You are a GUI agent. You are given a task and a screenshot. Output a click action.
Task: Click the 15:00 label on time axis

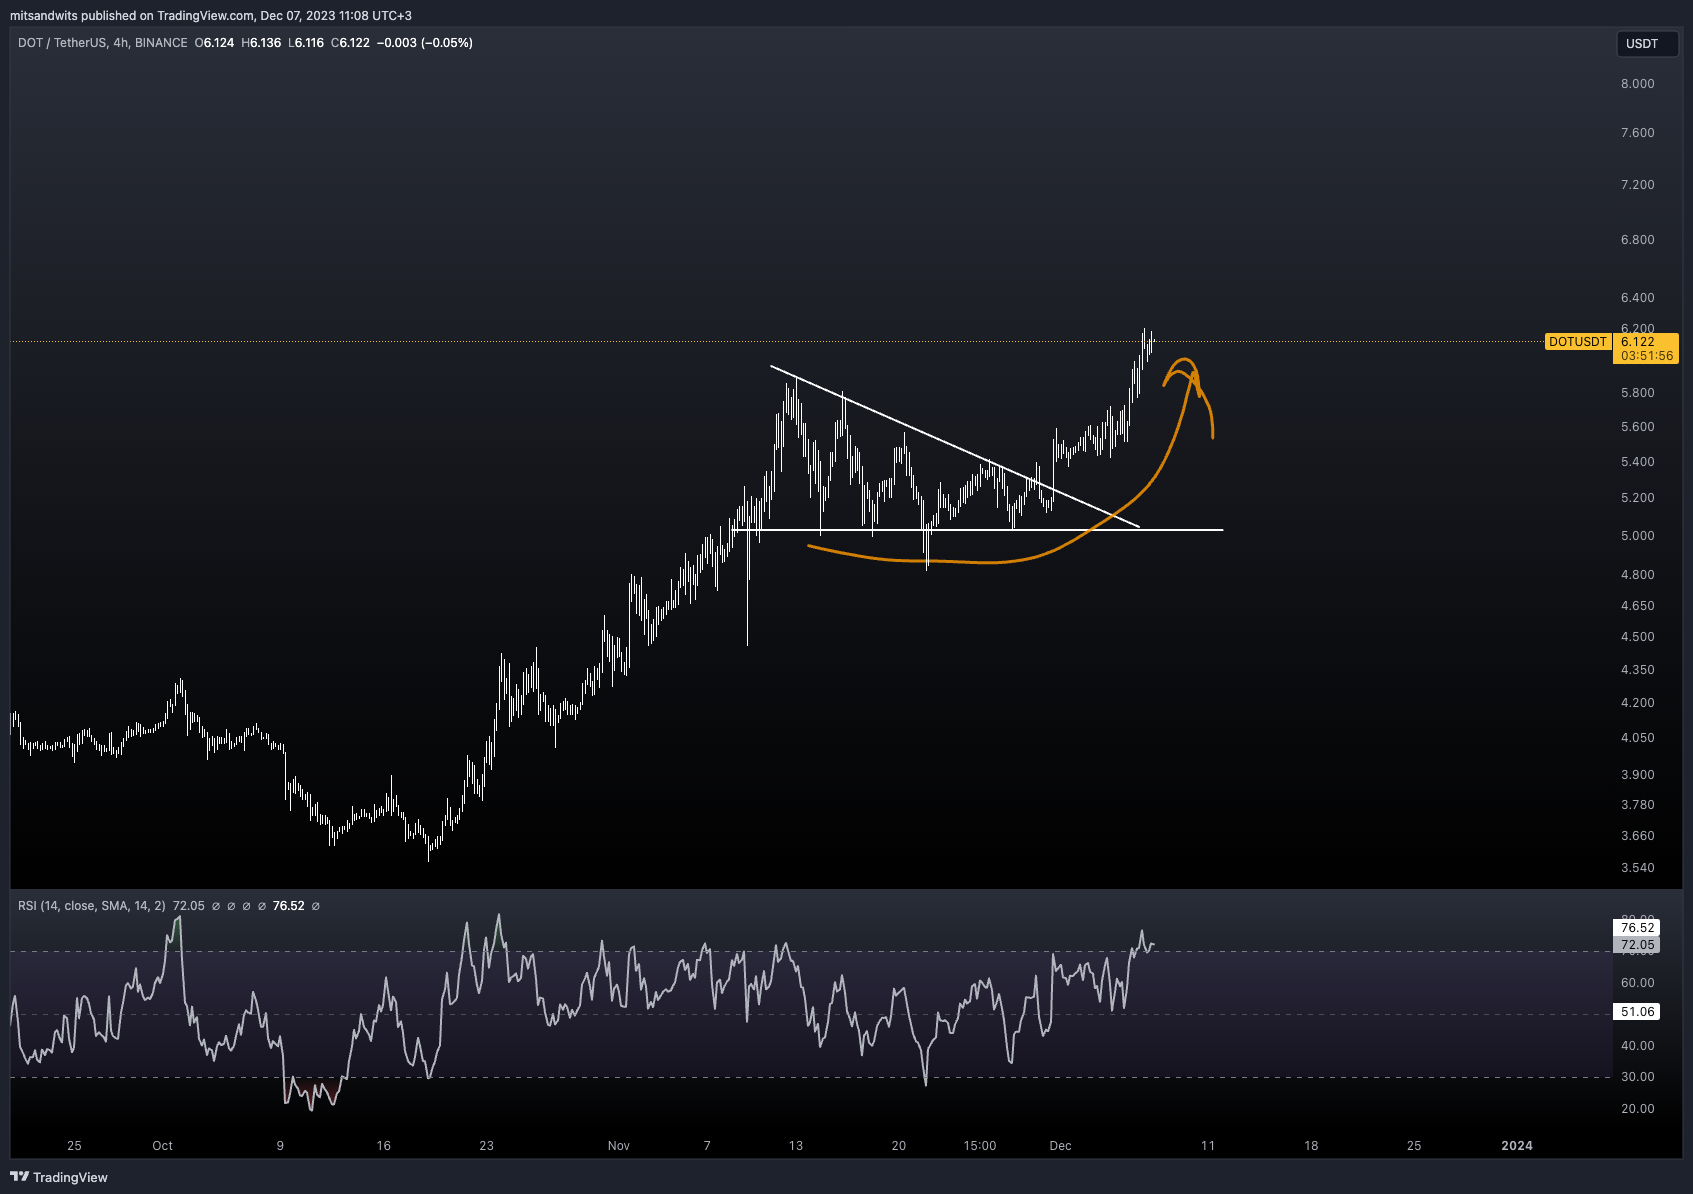pyautogui.click(x=980, y=1146)
